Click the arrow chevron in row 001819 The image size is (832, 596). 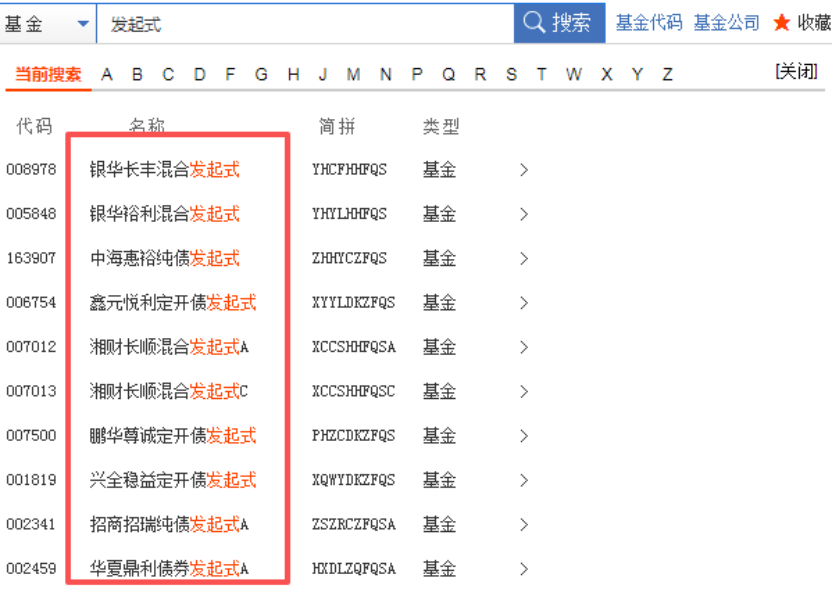coord(524,480)
